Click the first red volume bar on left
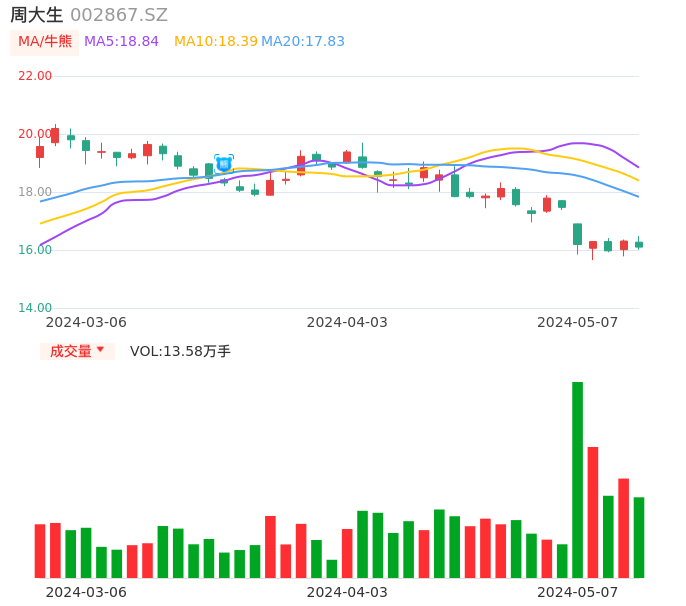This screenshot has width=686, height=606. click(40, 551)
